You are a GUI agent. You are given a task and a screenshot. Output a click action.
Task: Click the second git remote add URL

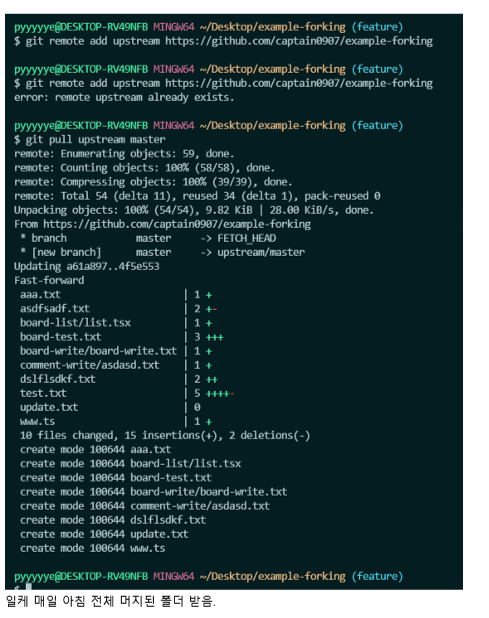pos(299,84)
